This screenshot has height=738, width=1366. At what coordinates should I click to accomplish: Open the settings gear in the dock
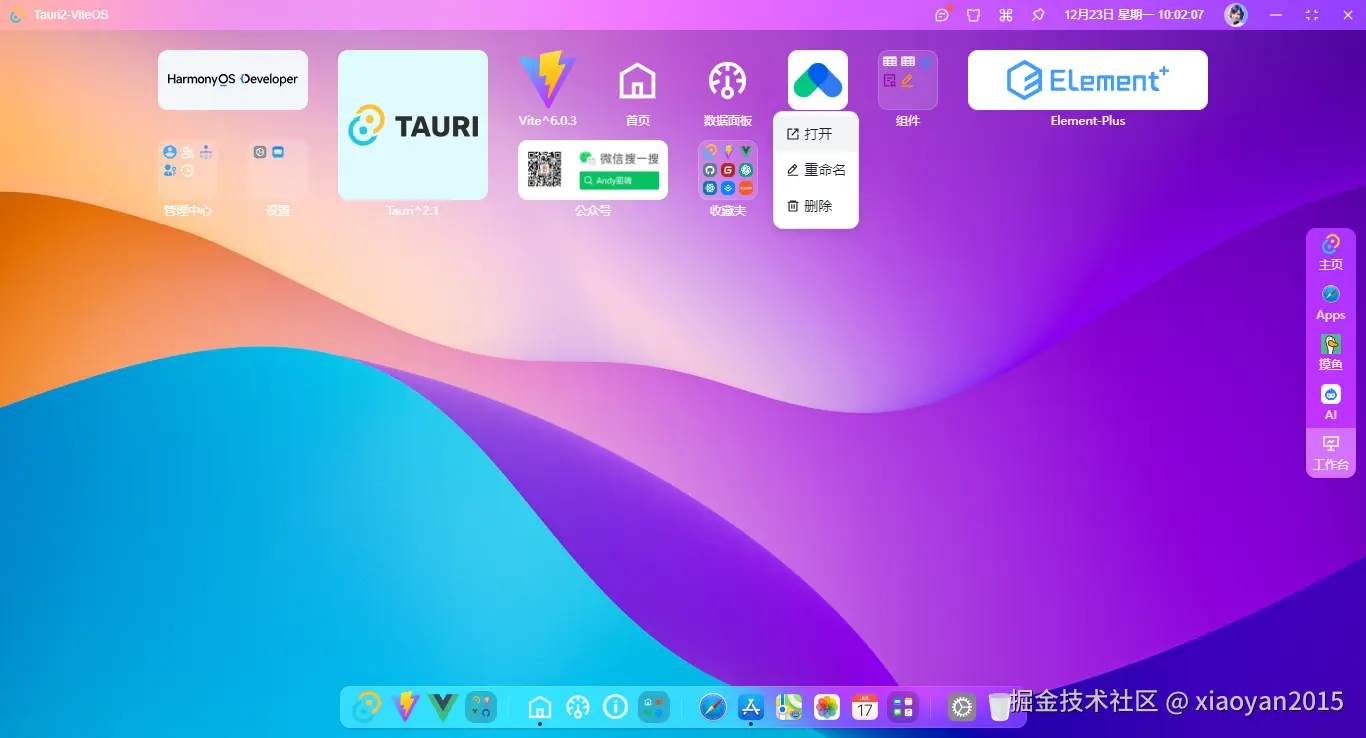962,707
